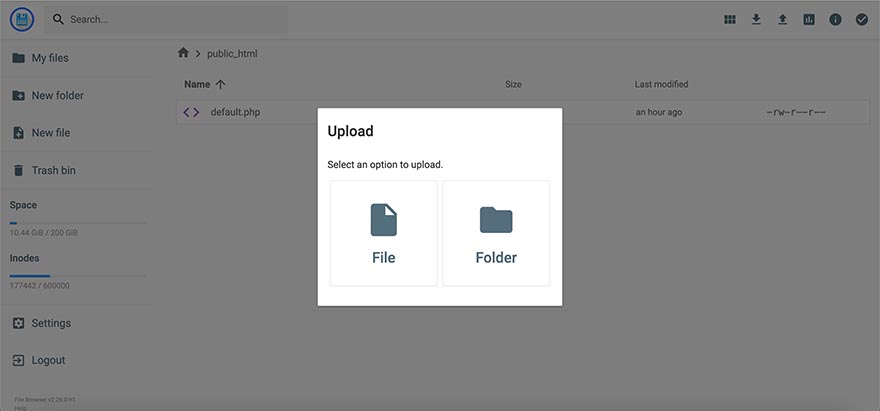Click the upload arrow icon in toolbar
This screenshot has width=880, height=411.
782,20
